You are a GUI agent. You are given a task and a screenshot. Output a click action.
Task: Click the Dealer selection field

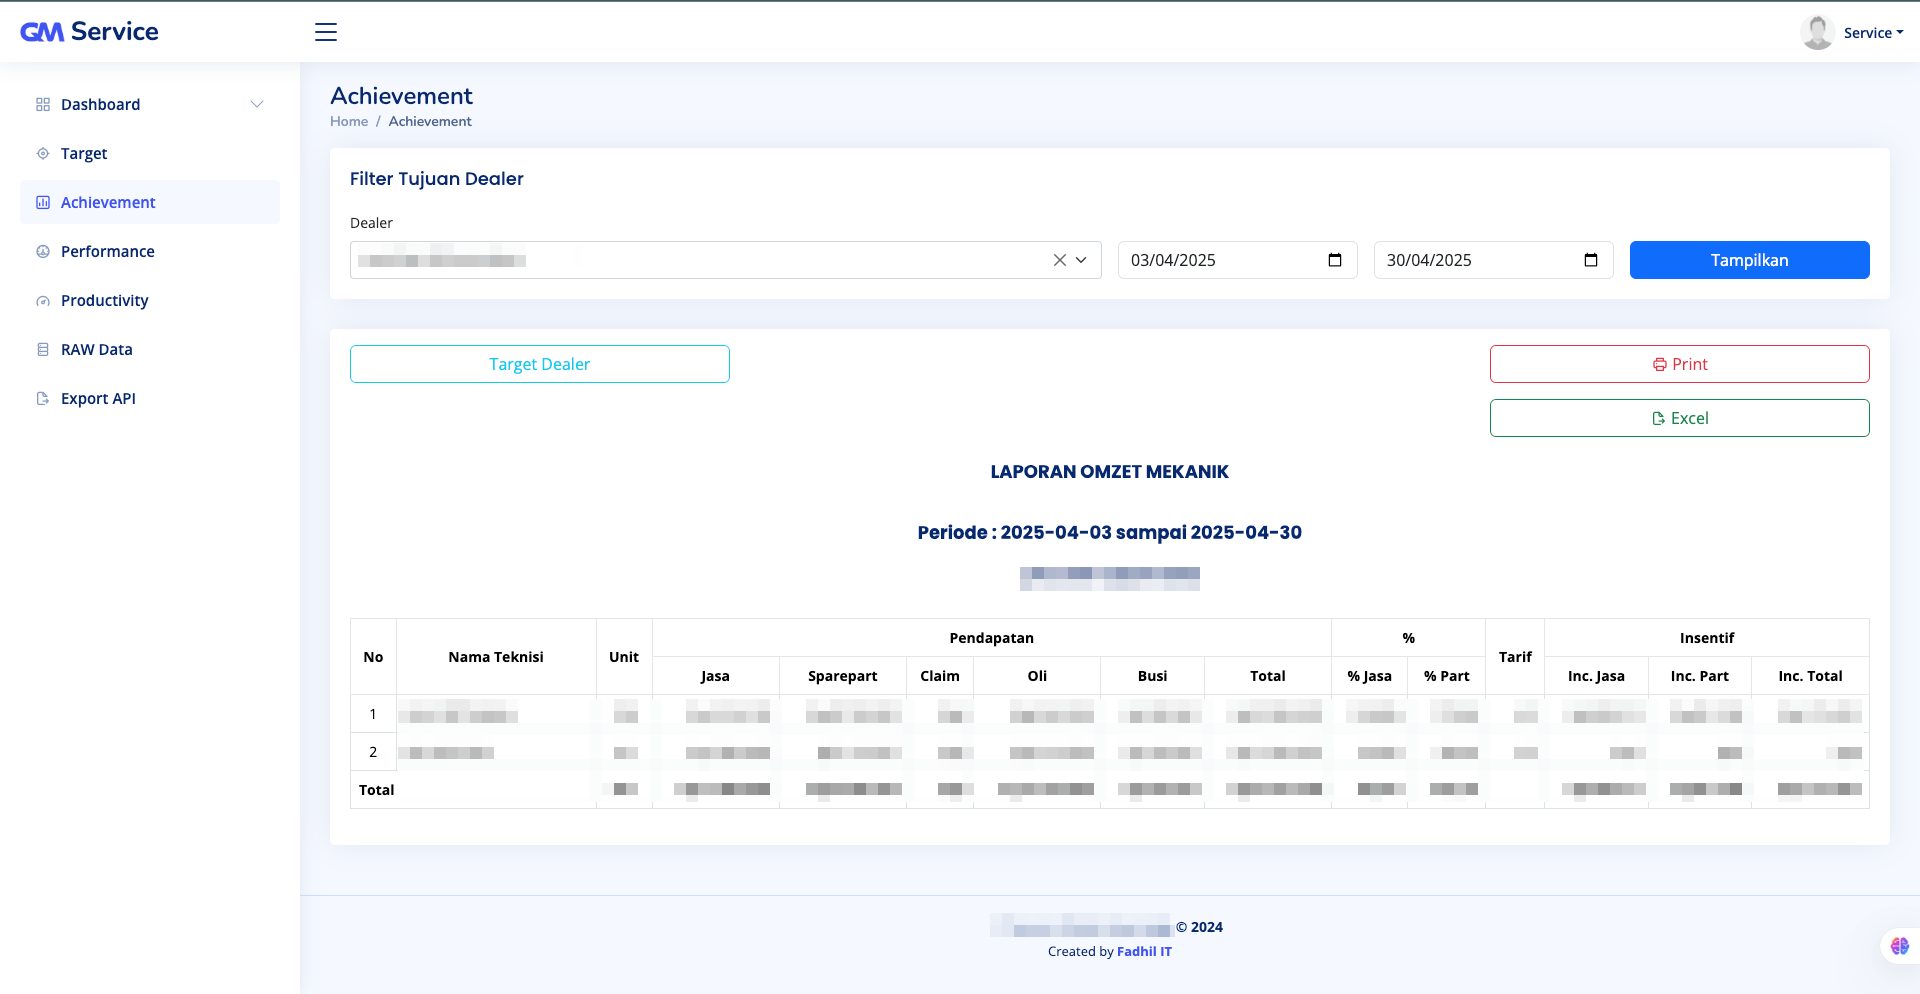[725, 260]
